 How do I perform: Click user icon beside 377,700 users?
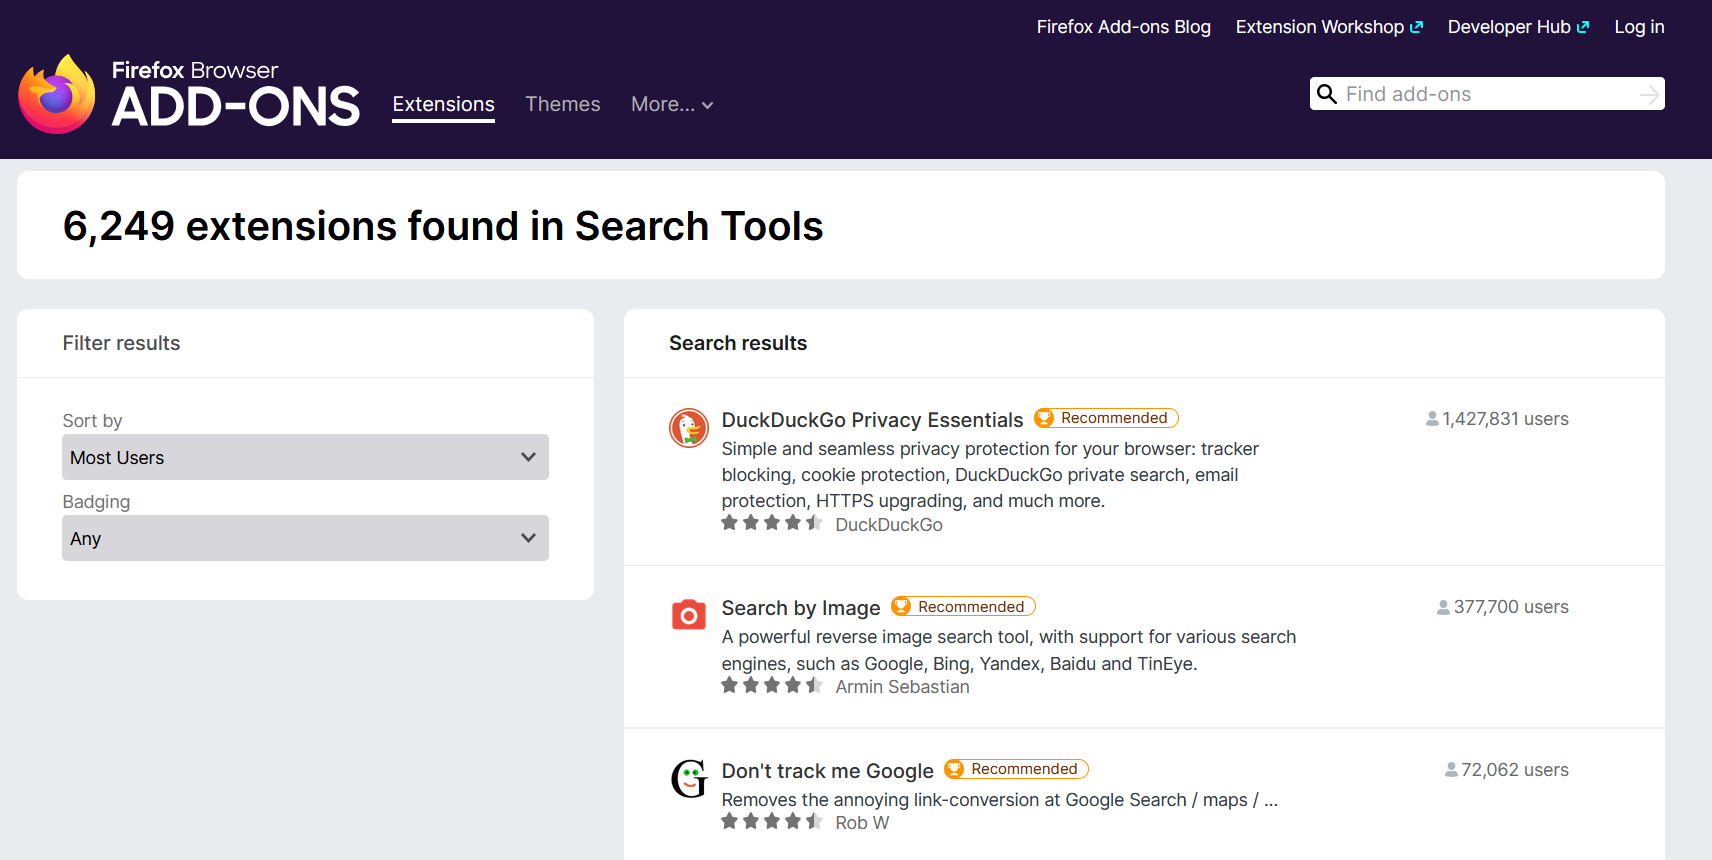(1443, 607)
